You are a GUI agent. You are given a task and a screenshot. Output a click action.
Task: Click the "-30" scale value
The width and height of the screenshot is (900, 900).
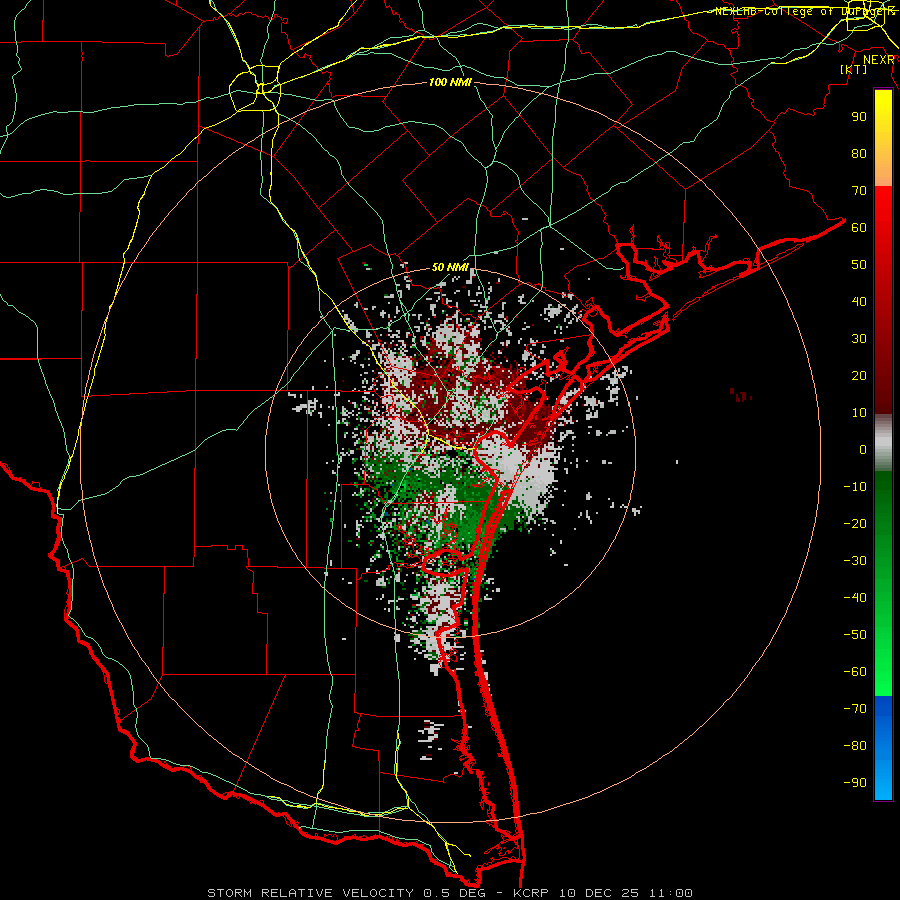pos(855,561)
